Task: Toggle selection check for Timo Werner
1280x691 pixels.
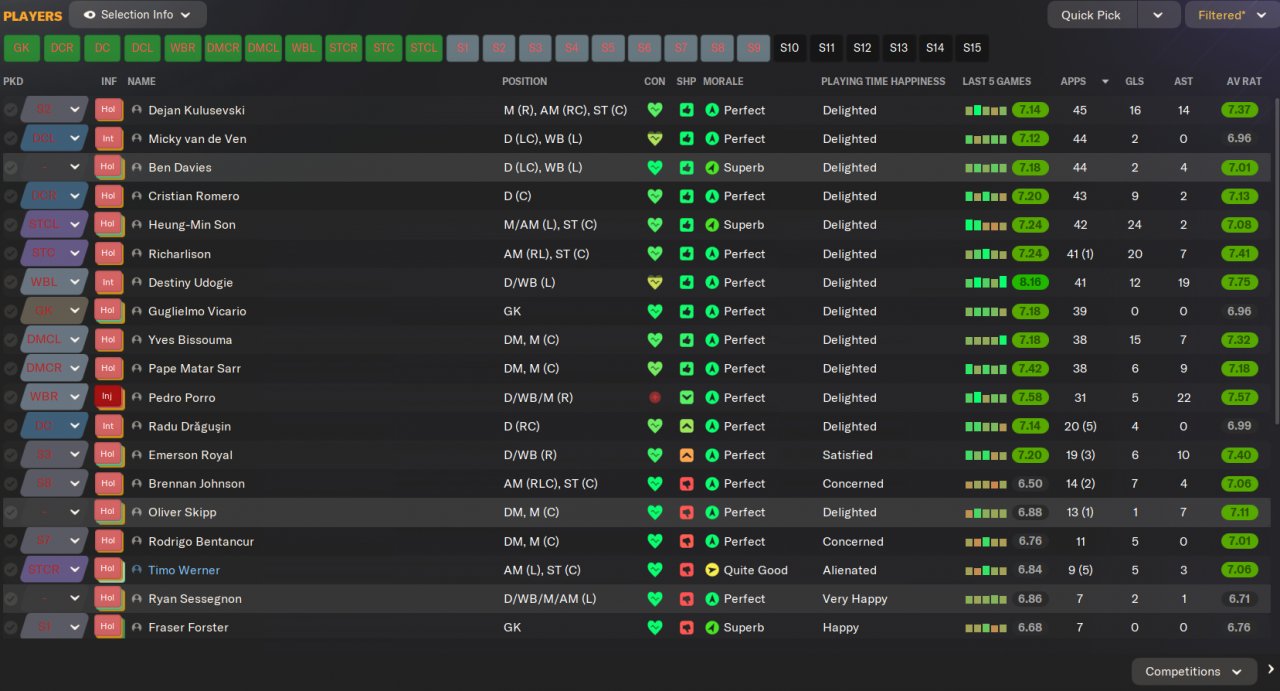Action: tap(11, 570)
